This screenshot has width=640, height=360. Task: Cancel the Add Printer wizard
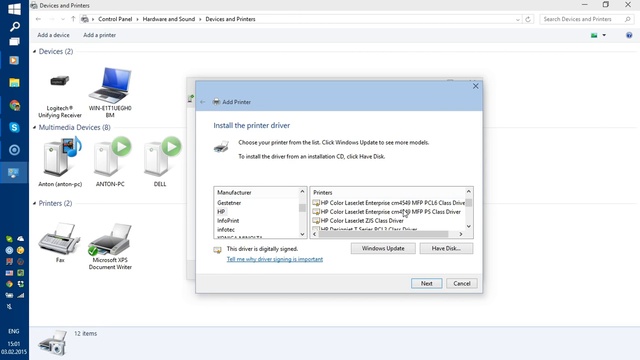pyautogui.click(x=462, y=283)
